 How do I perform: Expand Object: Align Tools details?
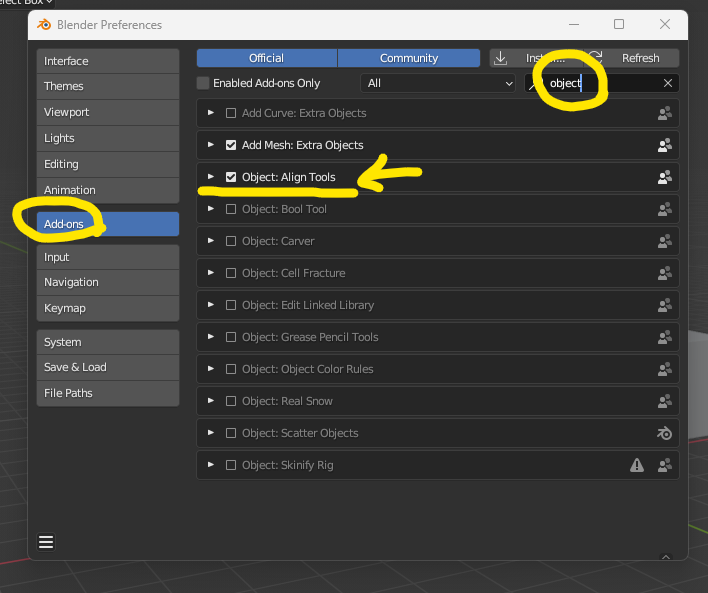click(x=210, y=177)
